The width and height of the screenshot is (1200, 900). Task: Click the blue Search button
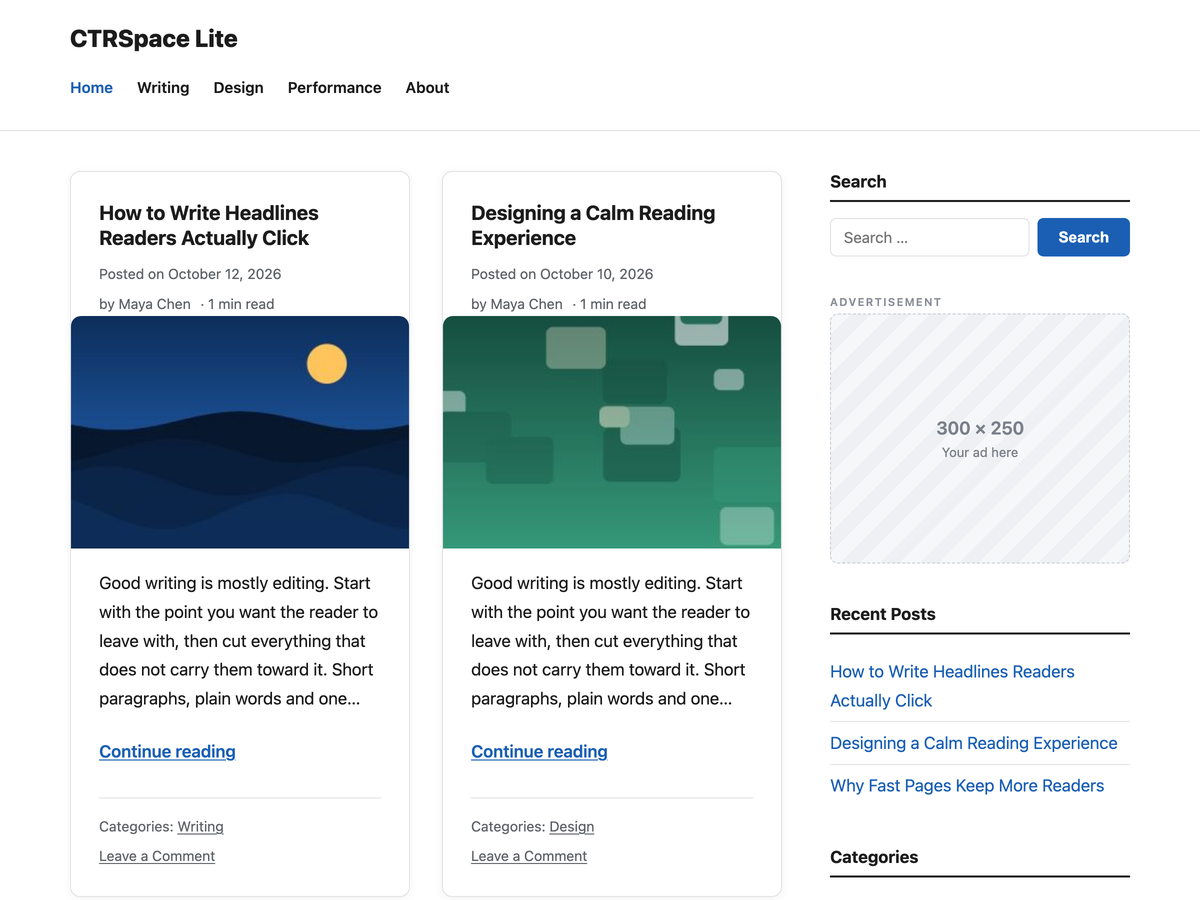point(1083,237)
